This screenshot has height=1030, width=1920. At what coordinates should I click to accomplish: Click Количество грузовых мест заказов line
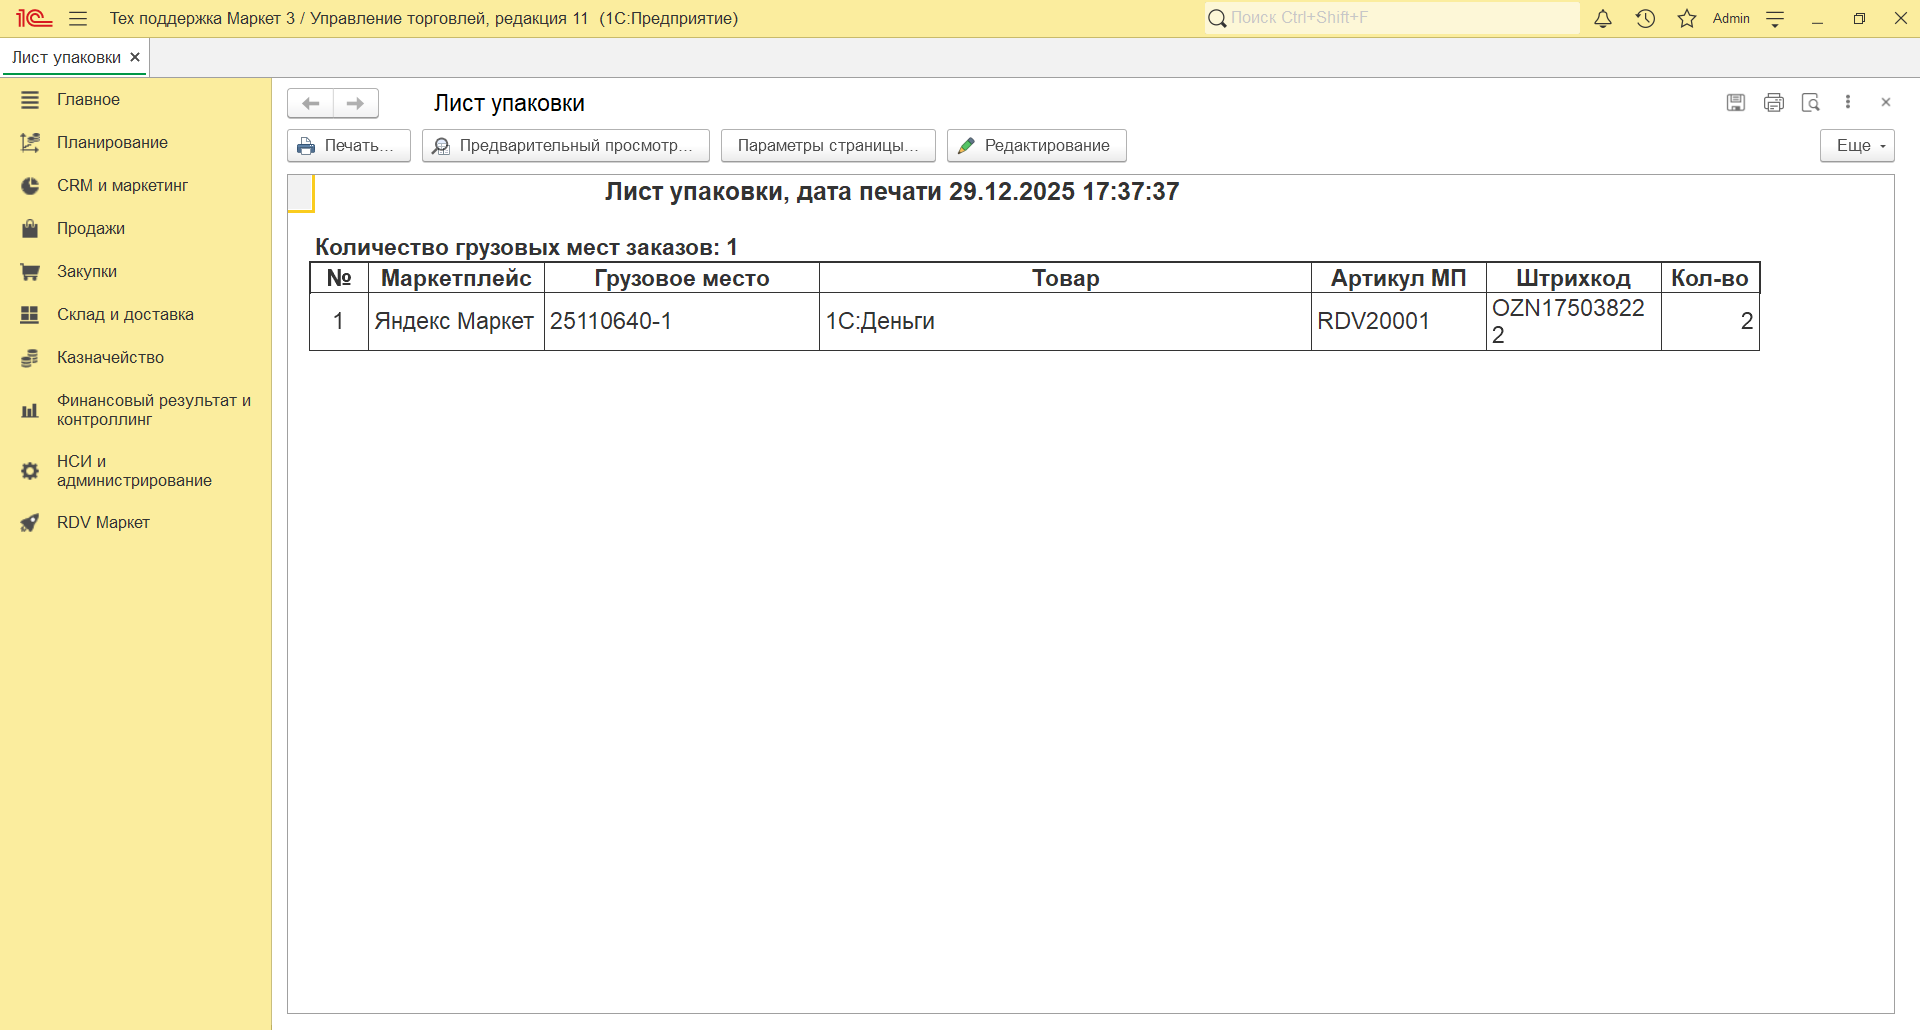point(526,247)
